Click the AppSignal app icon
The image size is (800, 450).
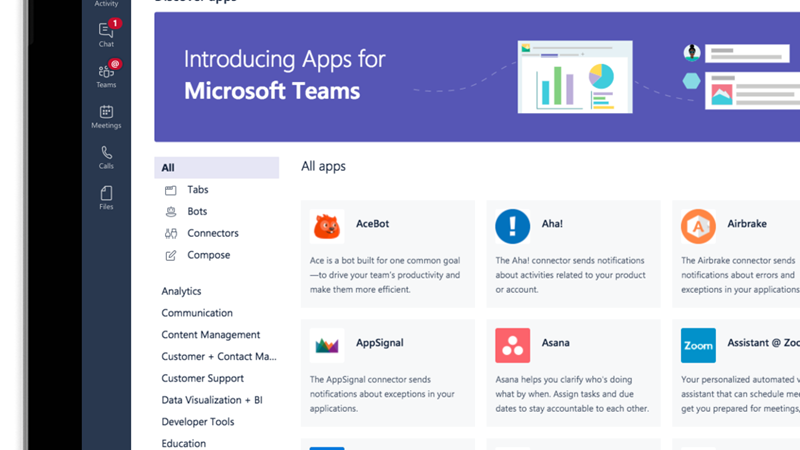tap(327, 345)
